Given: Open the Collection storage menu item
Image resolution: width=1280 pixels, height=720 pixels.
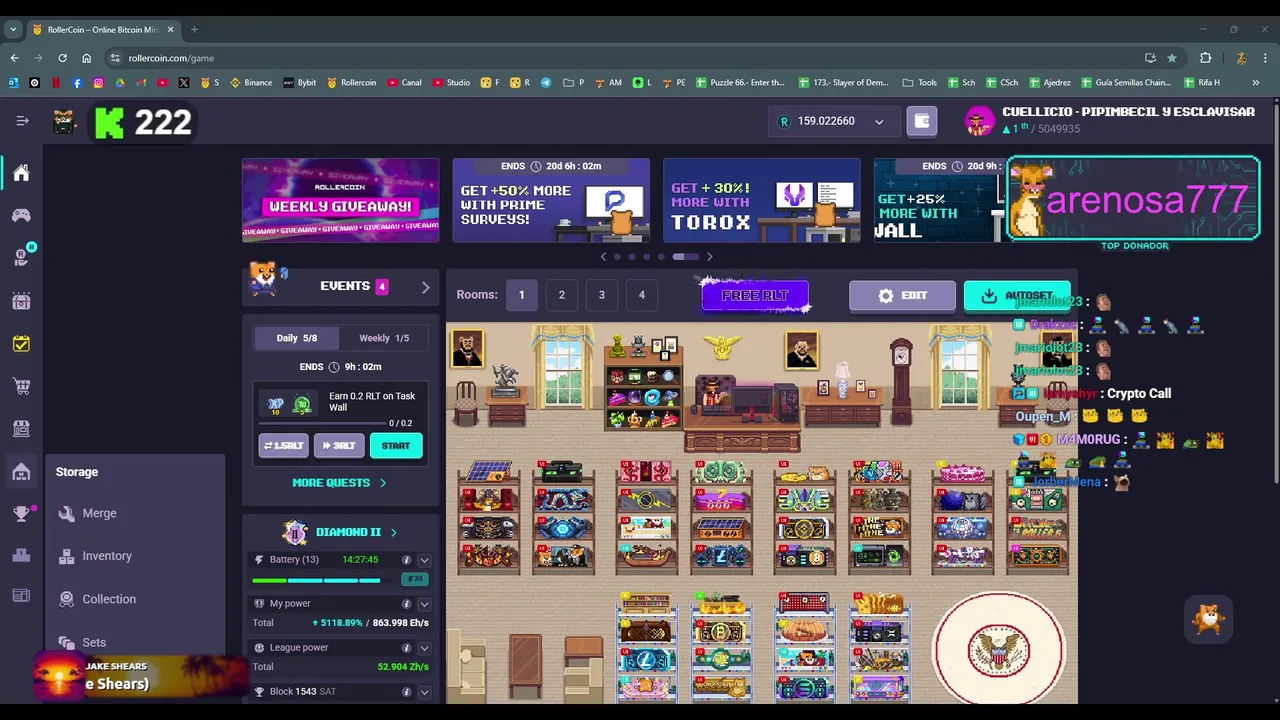Looking at the screenshot, I should [x=109, y=599].
